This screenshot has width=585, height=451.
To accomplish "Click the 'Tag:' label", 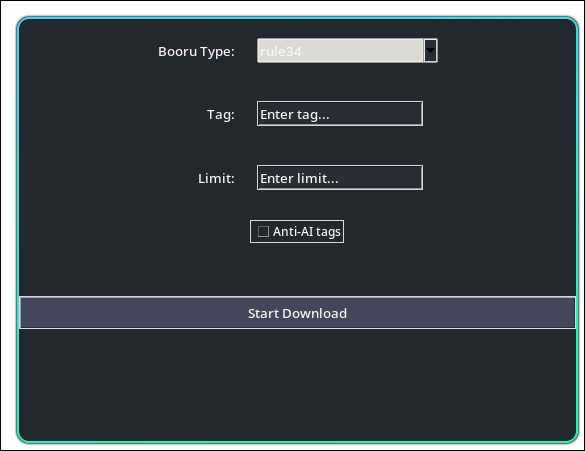I will point(221,115).
